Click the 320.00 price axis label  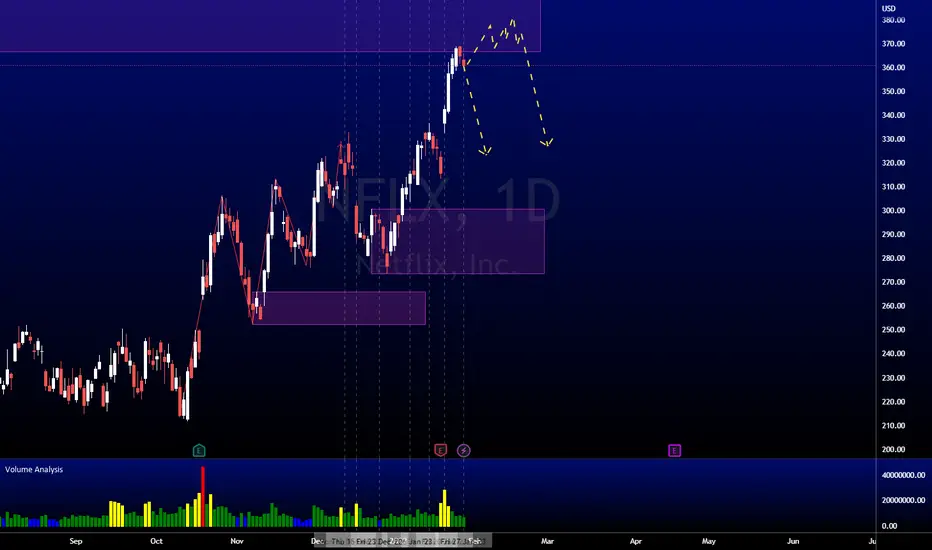[x=893, y=162]
